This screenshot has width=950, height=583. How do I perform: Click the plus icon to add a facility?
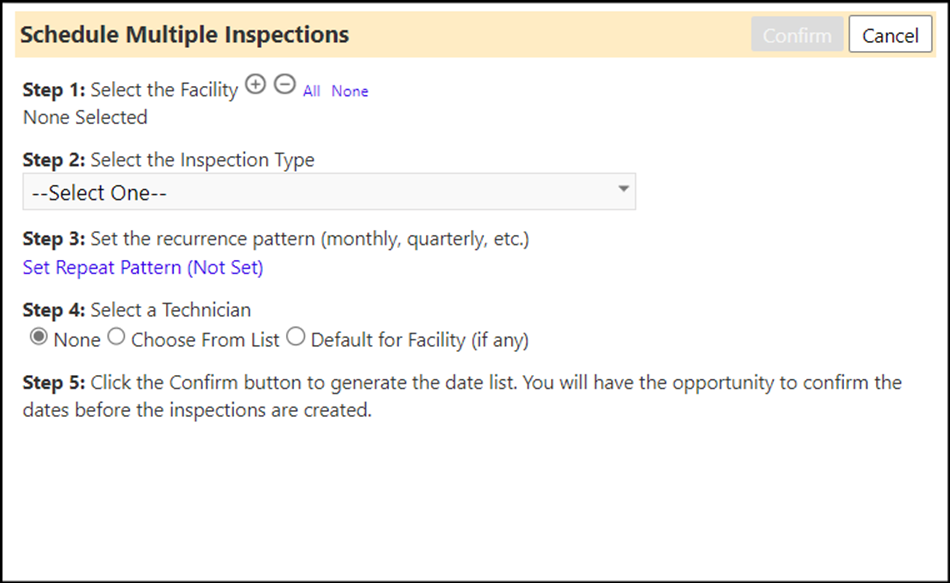click(x=256, y=84)
